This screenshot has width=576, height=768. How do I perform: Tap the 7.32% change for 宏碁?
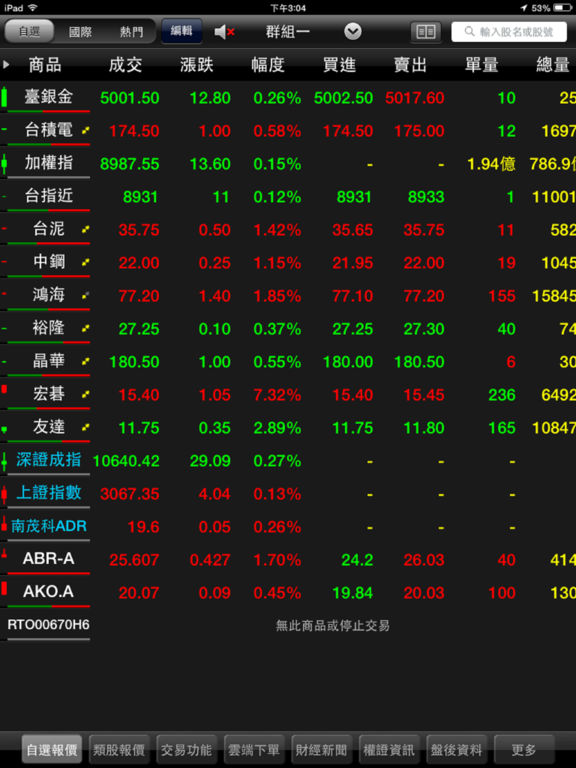pyautogui.click(x=277, y=395)
